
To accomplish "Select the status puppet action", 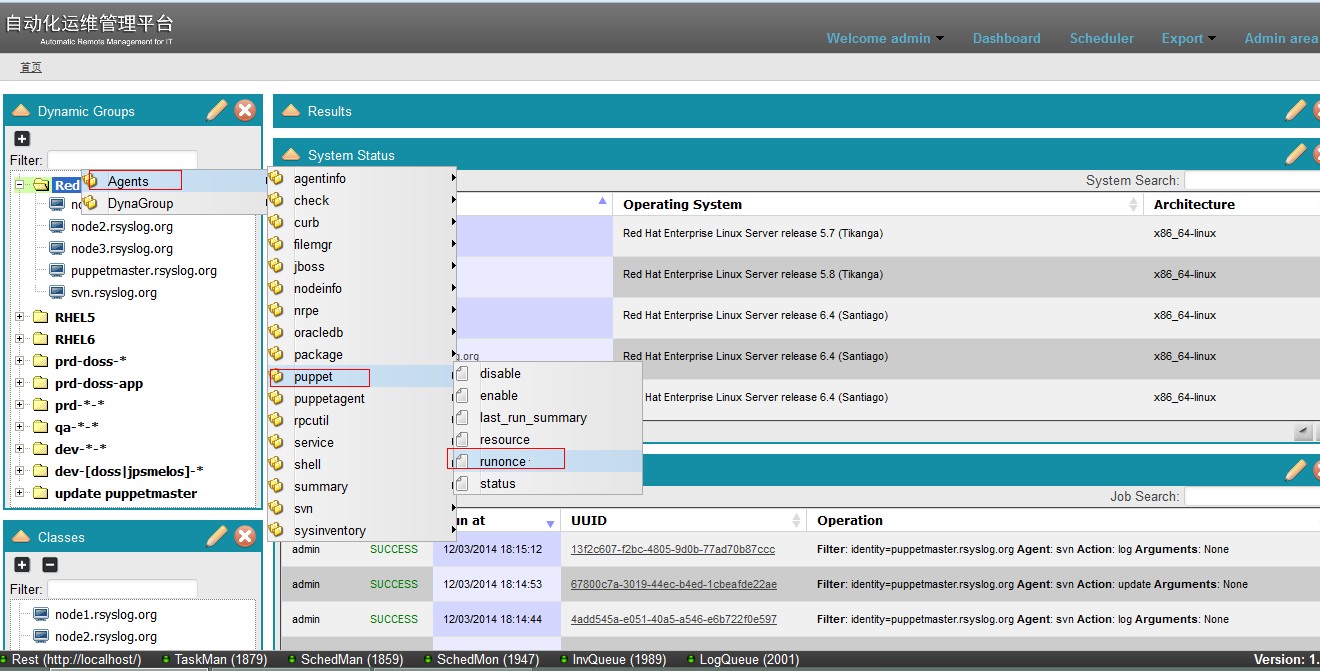I will click(x=547, y=483).
